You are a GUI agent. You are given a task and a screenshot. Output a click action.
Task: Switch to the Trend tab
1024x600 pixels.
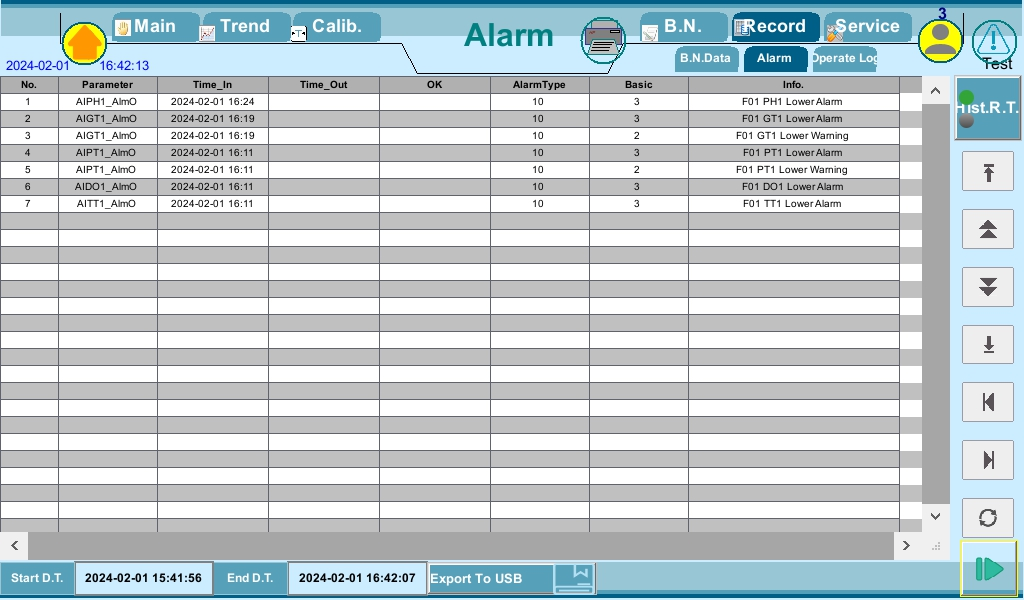pos(244,26)
